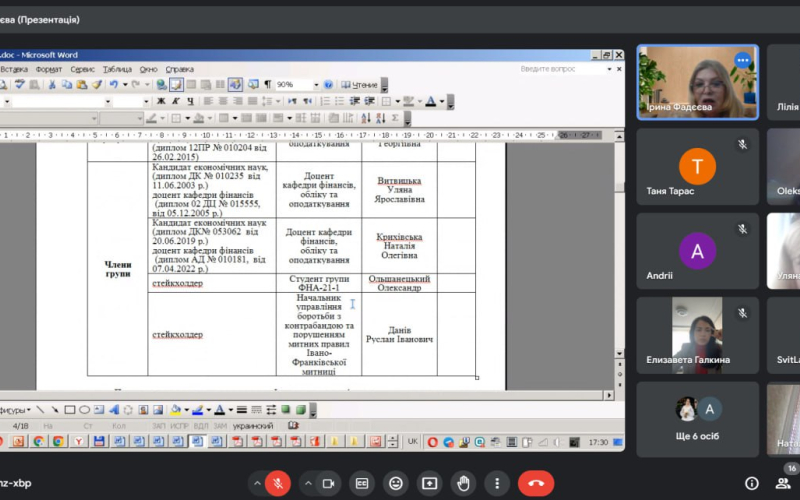The height and width of the screenshot is (500, 800).
Task: Click the table cell 'Данів Руслан Іванович'
Action: (399, 334)
